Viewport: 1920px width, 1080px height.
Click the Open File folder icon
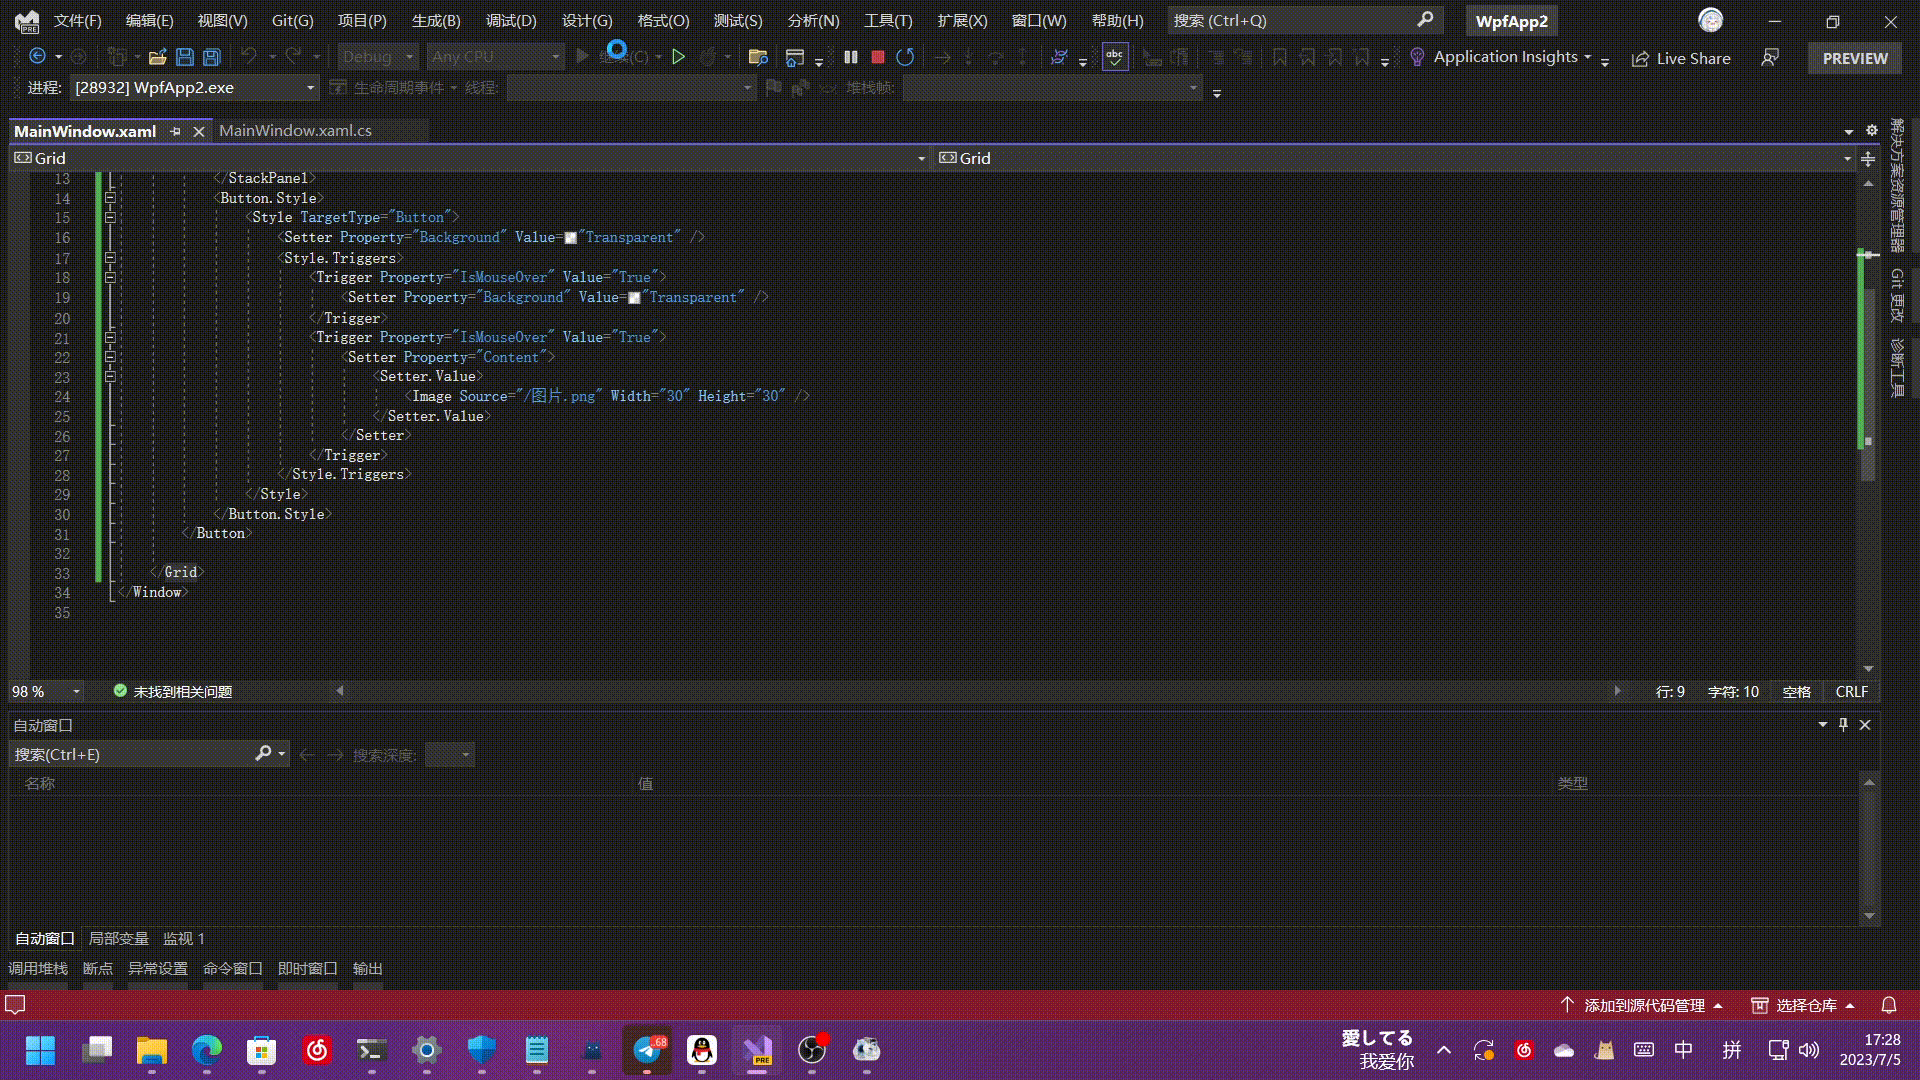(157, 57)
